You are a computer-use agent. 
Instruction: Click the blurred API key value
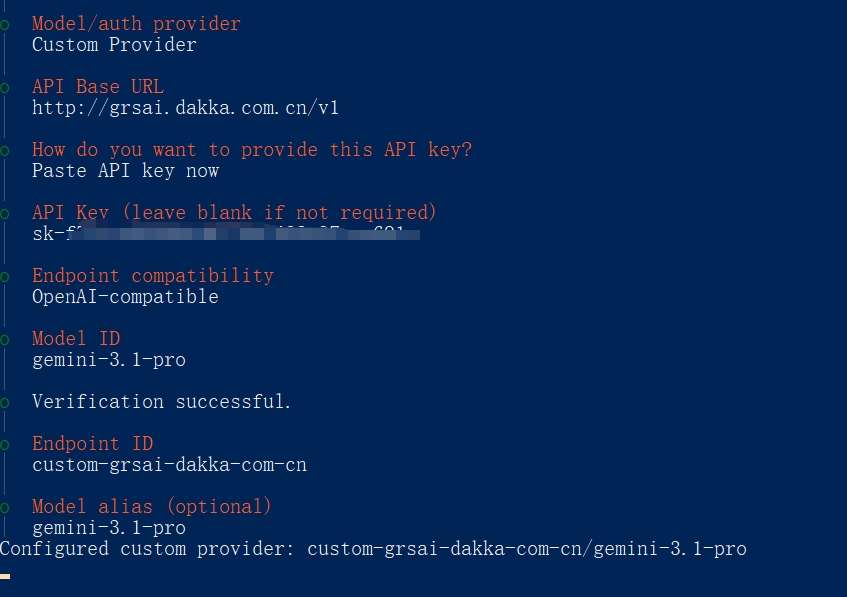pyautogui.click(x=225, y=234)
